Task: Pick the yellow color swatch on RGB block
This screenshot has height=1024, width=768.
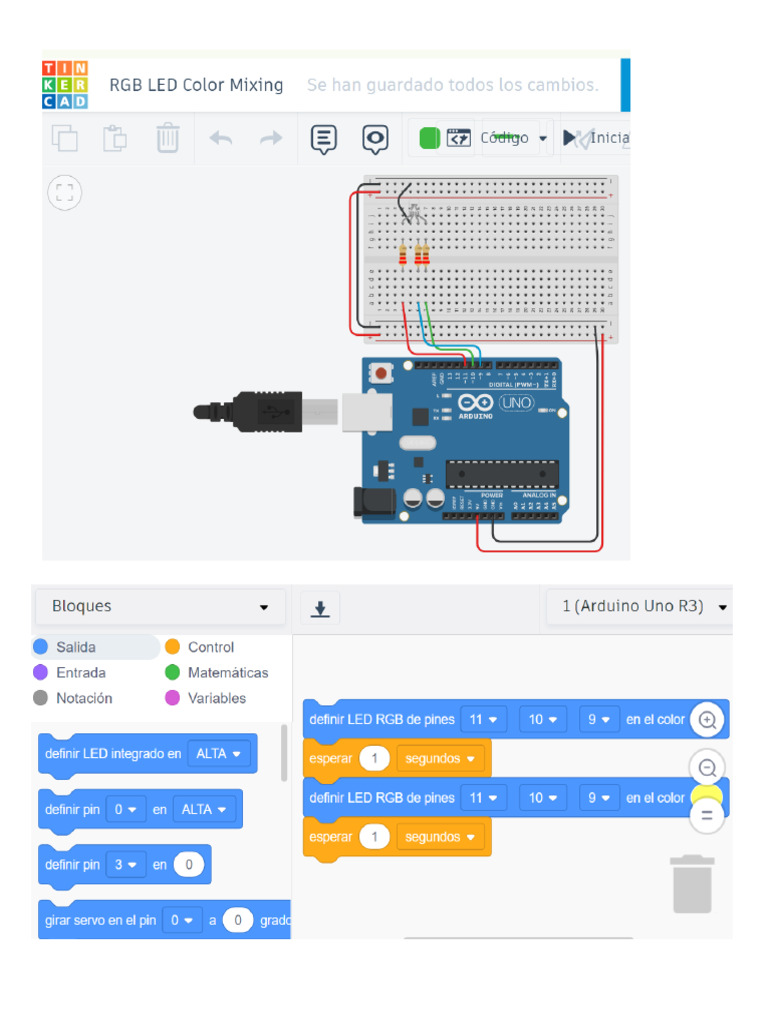Action: (707, 795)
